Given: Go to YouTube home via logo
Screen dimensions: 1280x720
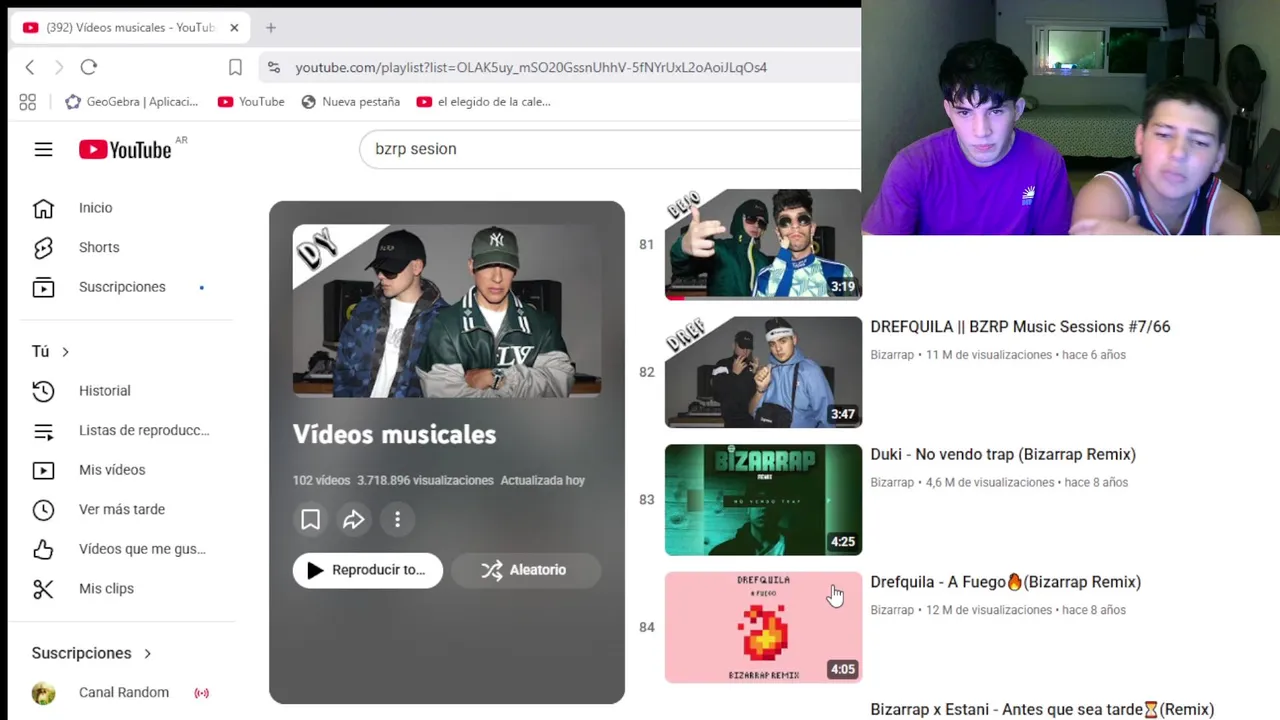Looking at the screenshot, I should click(125, 149).
